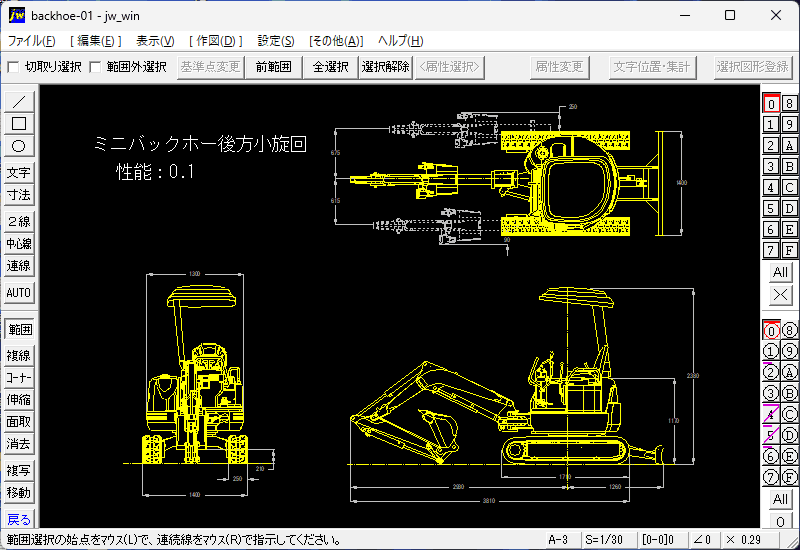The image size is (800, 550).
Task: Select the 移動 move tool
Action: pyautogui.click(x=19, y=493)
